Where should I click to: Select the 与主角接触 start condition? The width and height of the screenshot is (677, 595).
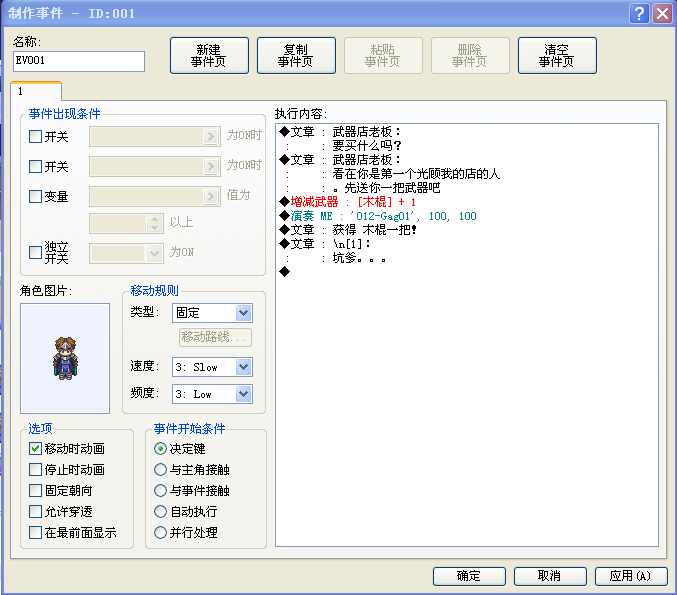(160, 469)
